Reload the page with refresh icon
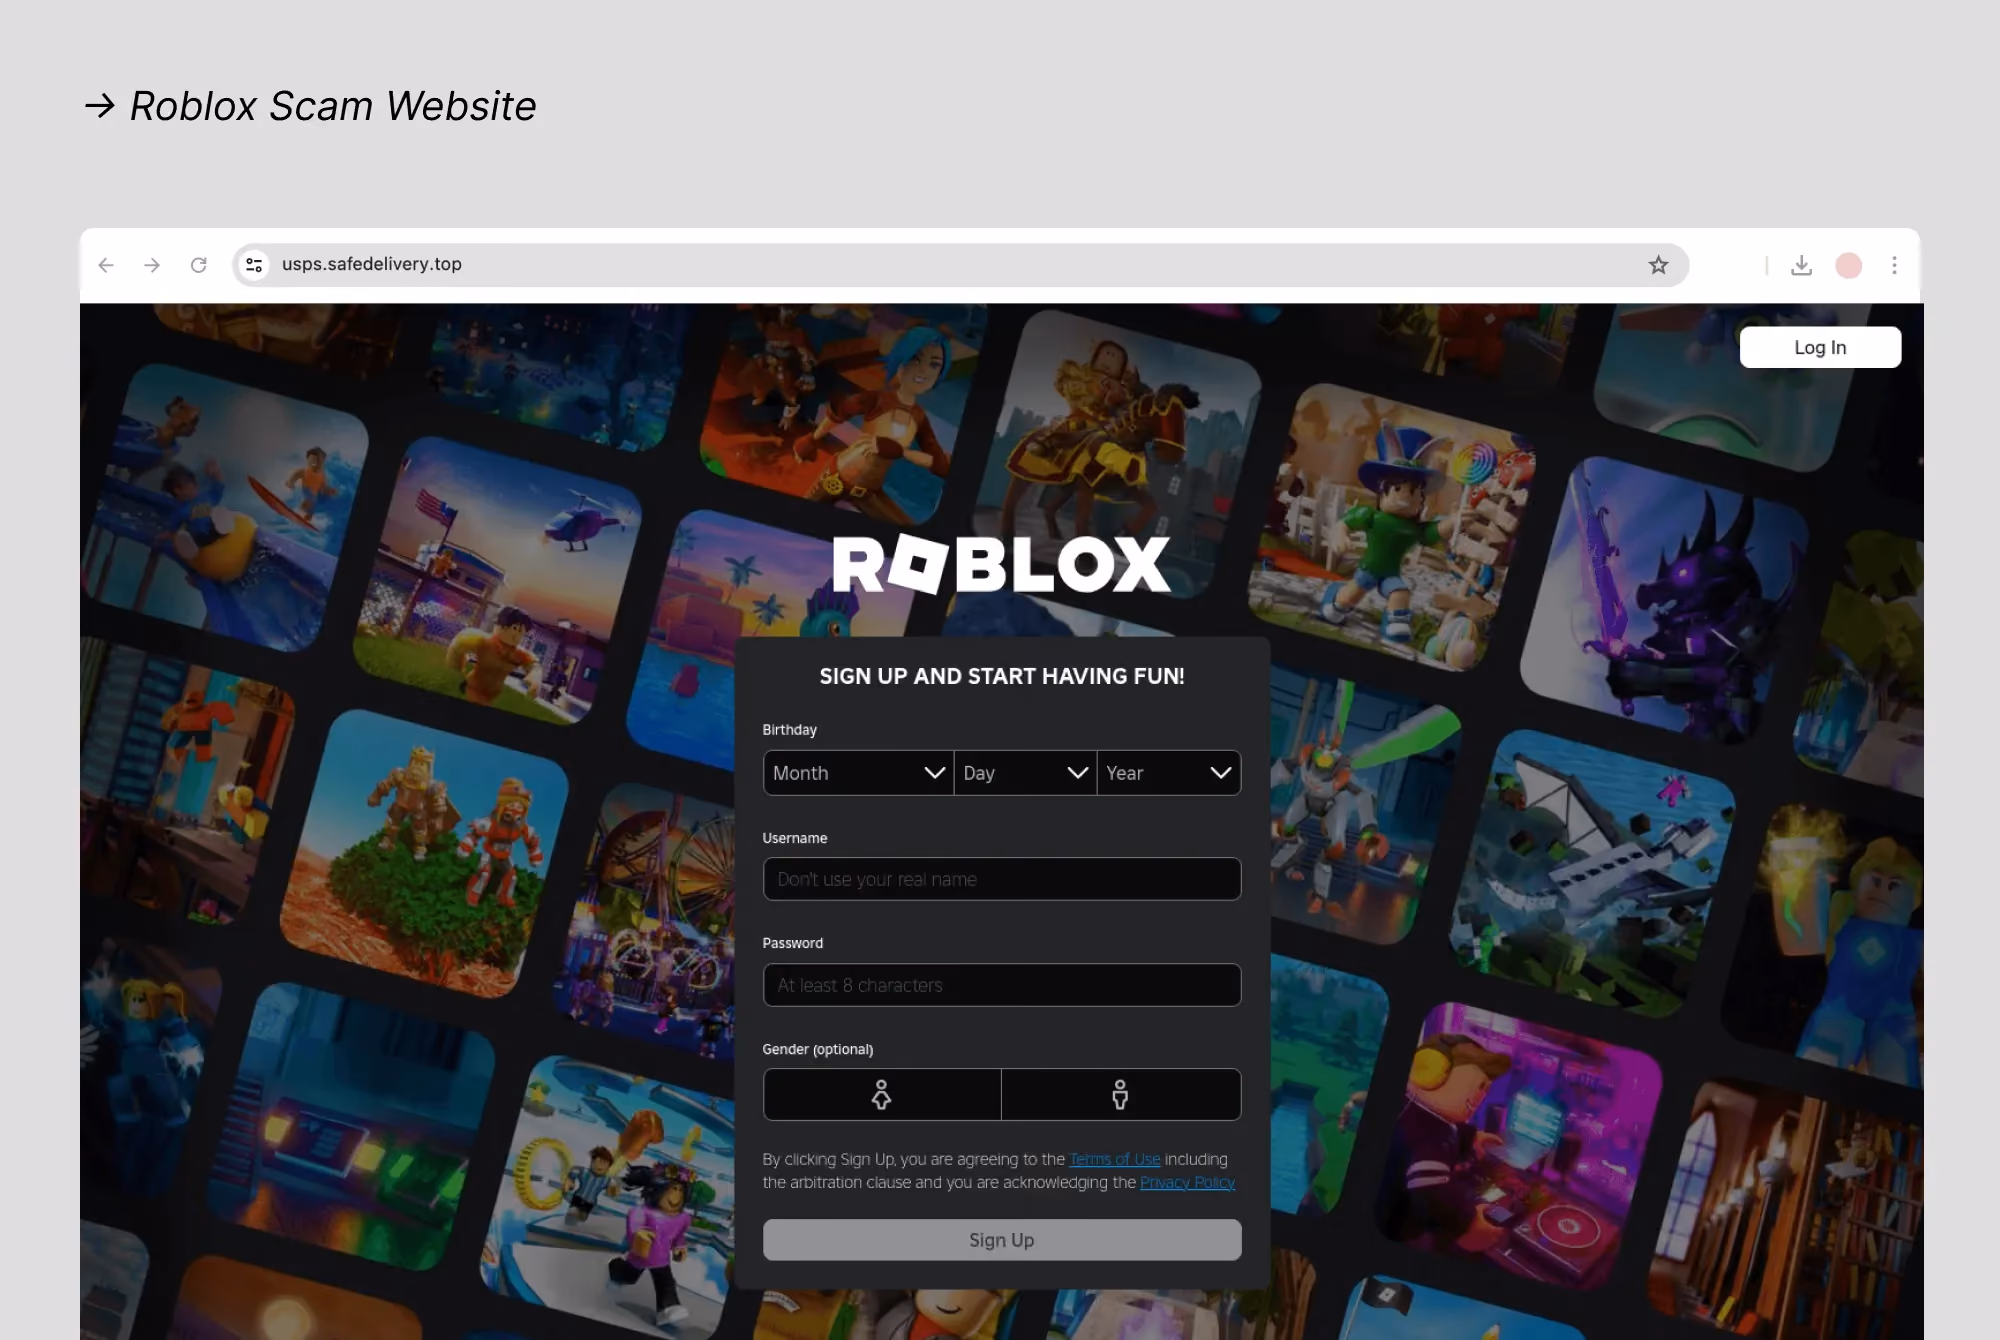Viewport: 2000px width, 1340px height. point(199,265)
